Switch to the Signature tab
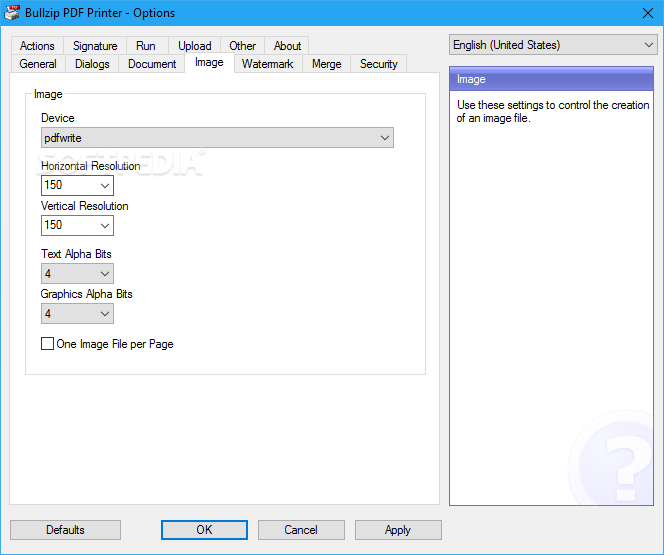Image resolution: width=664 pixels, height=555 pixels. pos(95,46)
